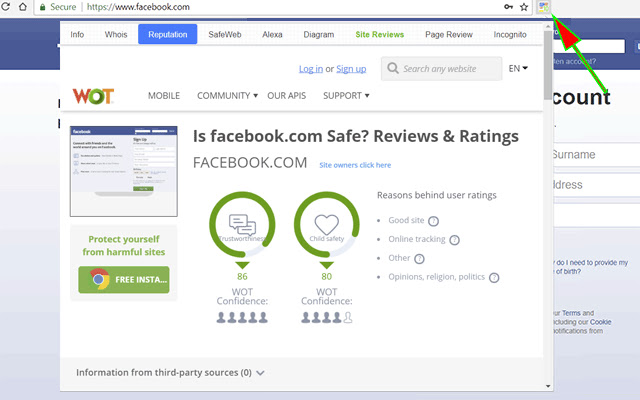Open the OUR APIS menu item
This screenshot has height=400, width=640.
pos(287,96)
